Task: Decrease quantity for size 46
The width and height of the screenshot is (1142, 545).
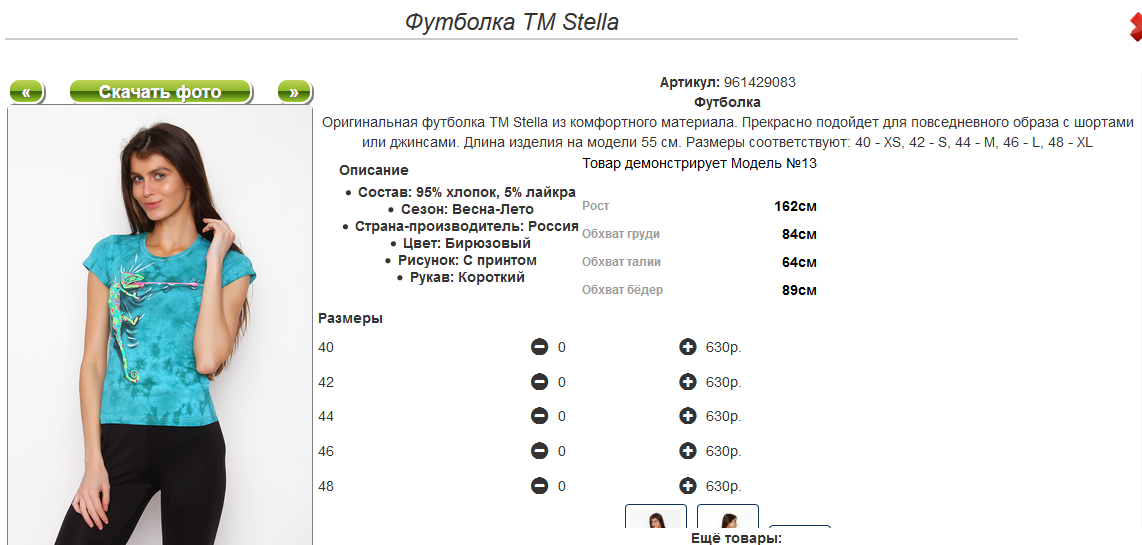Action: pyautogui.click(x=539, y=451)
